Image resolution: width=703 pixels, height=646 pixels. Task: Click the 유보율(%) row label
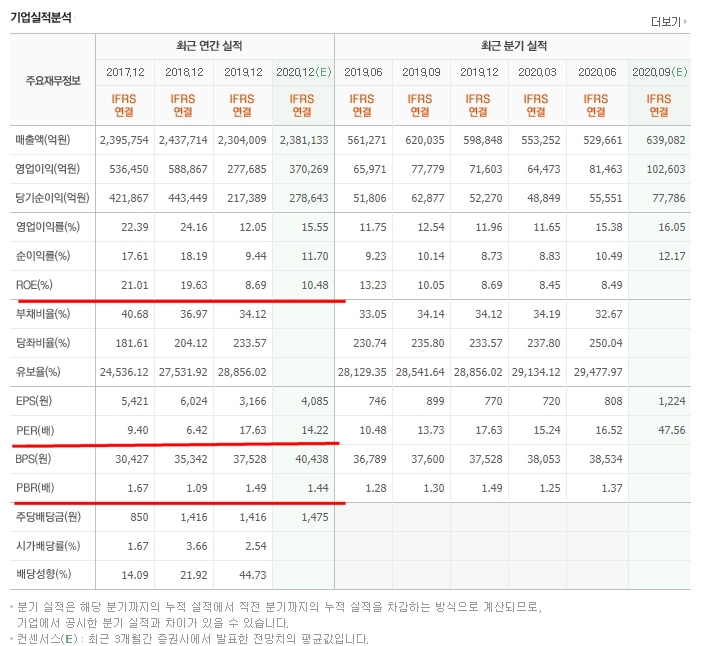38,372
